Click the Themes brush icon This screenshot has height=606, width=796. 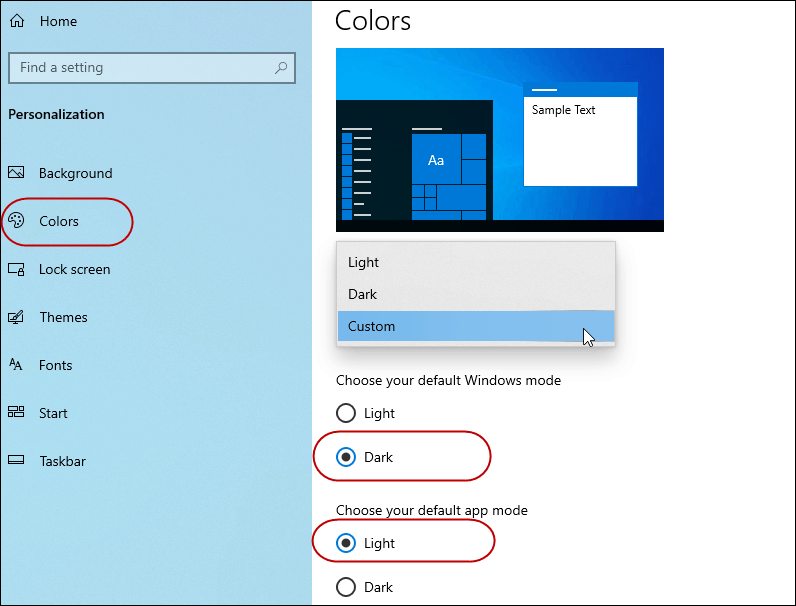[x=16, y=317]
